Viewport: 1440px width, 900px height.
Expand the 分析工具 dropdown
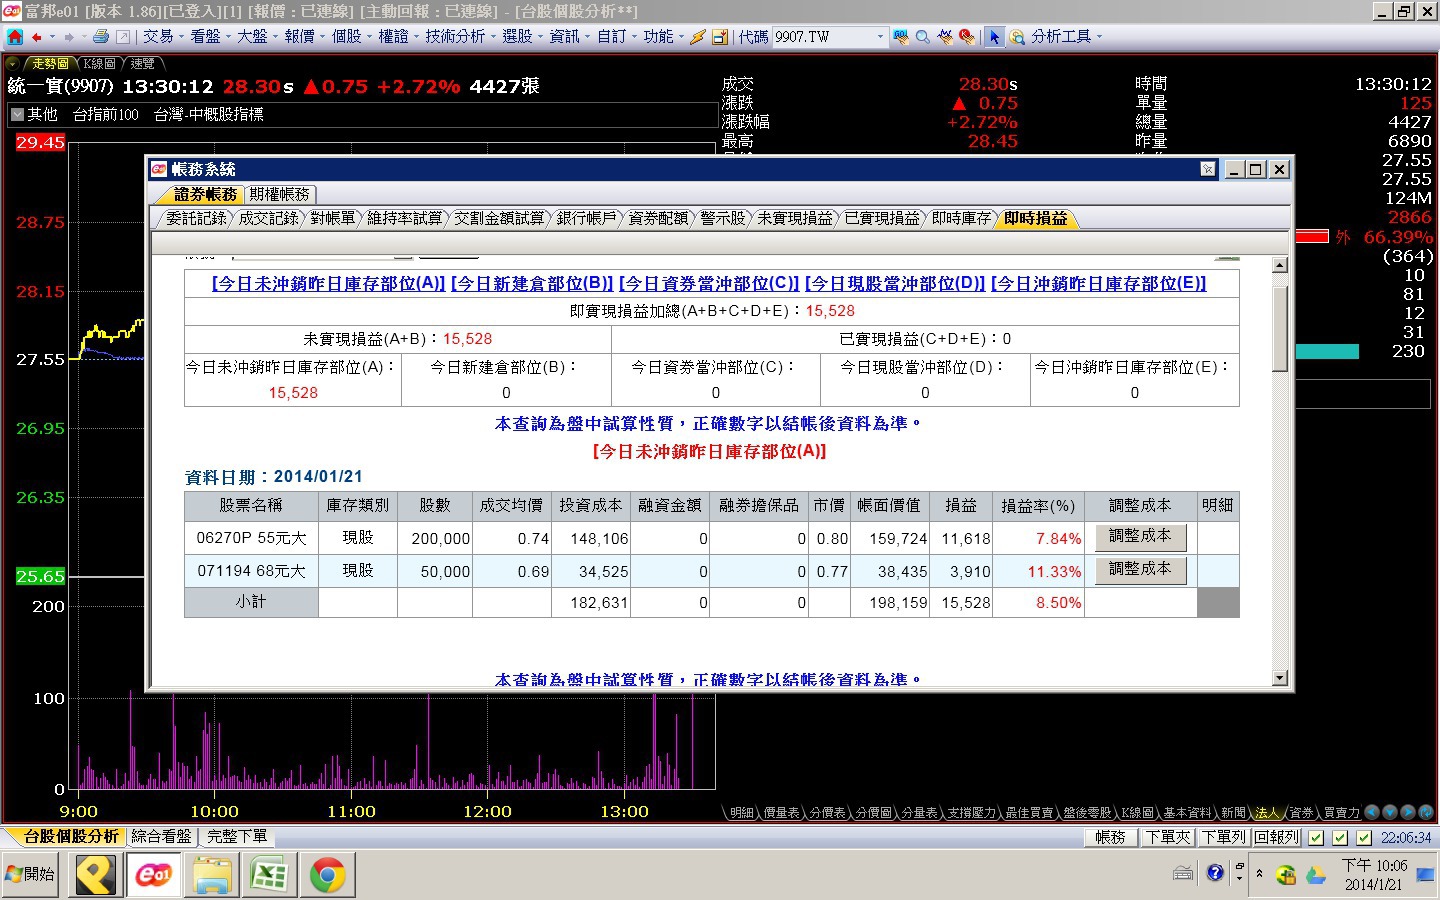pyautogui.click(x=1066, y=37)
